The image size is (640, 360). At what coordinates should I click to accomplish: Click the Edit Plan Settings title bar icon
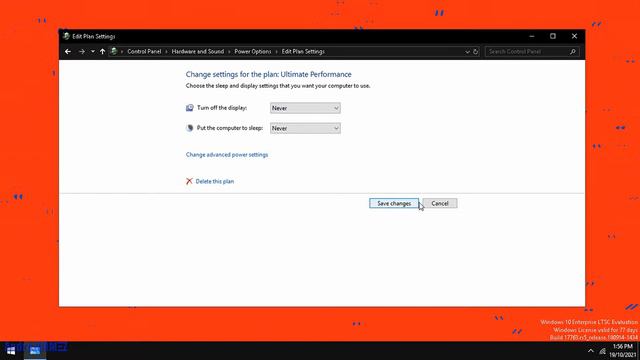(x=66, y=36)
